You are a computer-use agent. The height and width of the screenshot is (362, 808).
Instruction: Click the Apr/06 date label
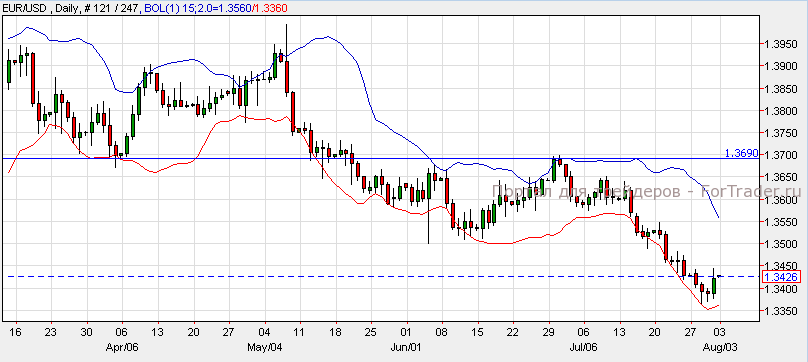[122, 348]
